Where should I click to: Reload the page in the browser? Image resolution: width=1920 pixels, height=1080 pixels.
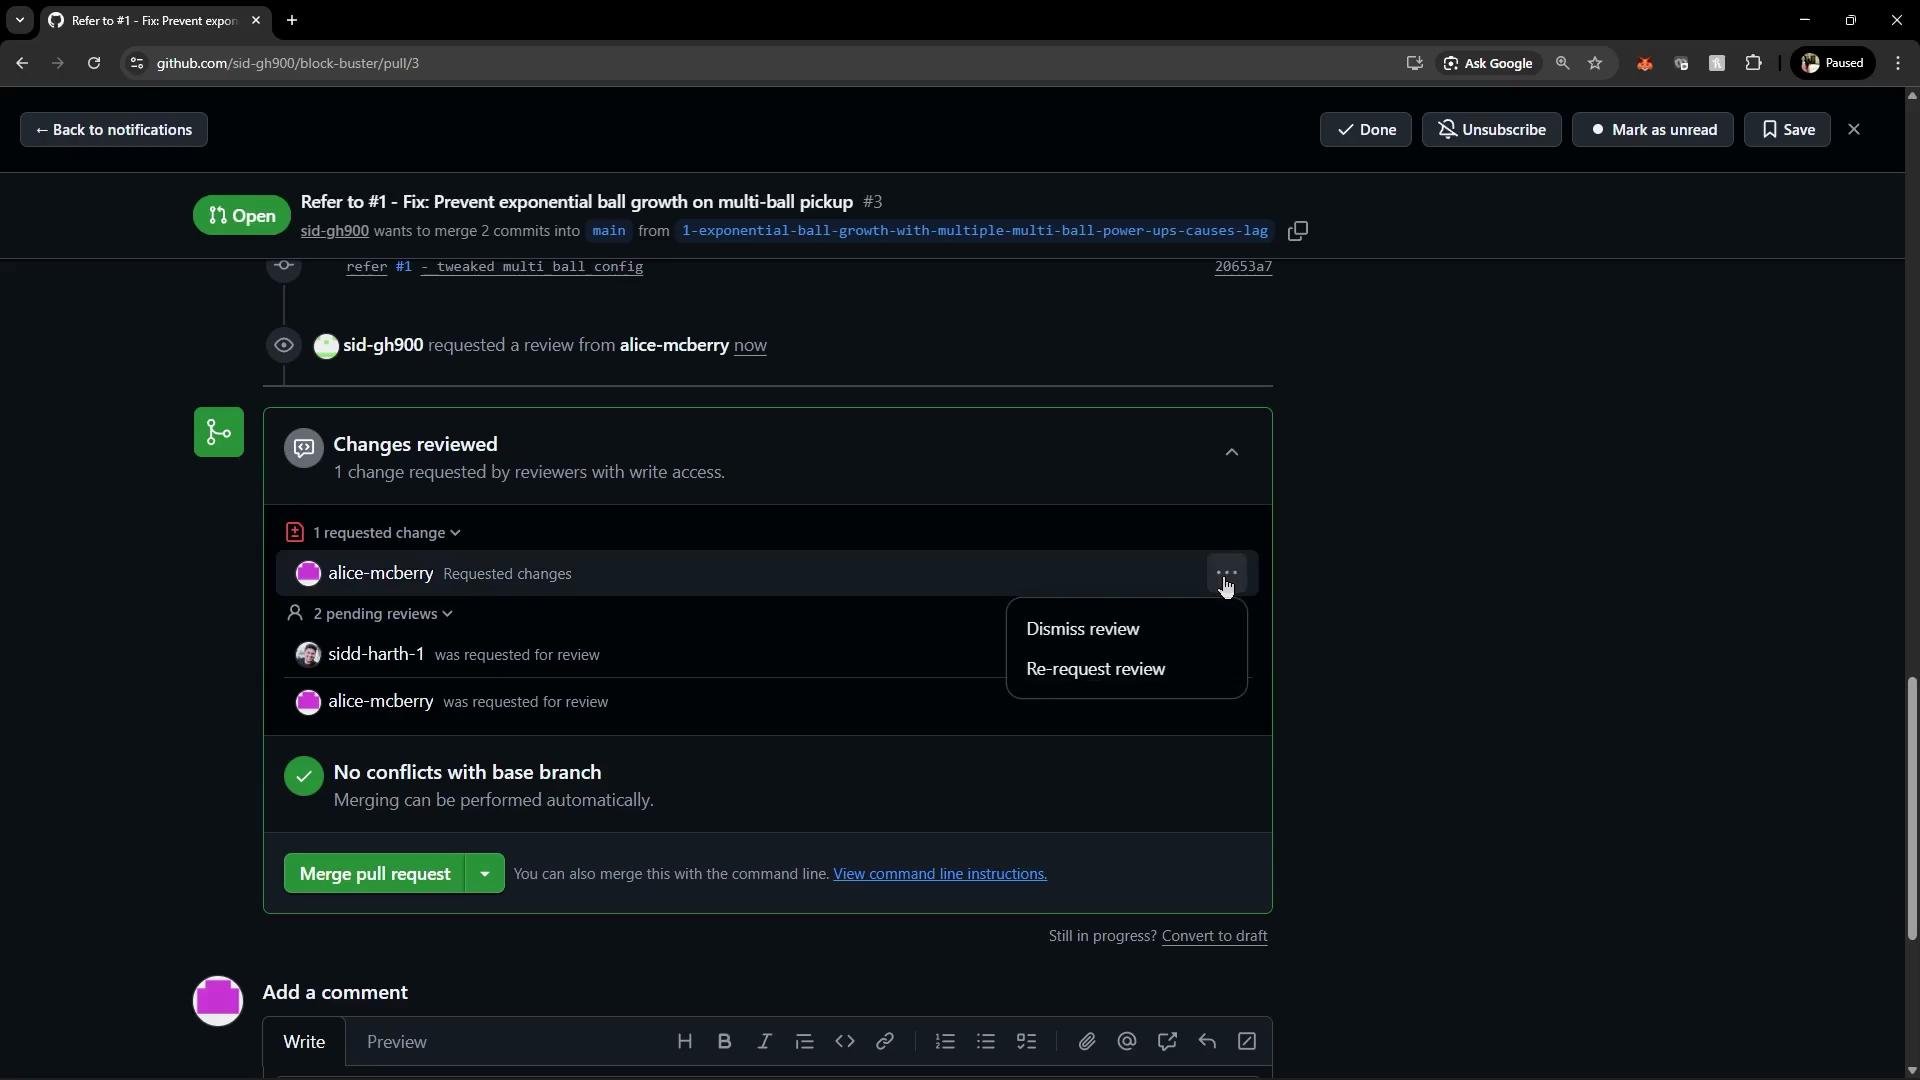tap(94, 63)
